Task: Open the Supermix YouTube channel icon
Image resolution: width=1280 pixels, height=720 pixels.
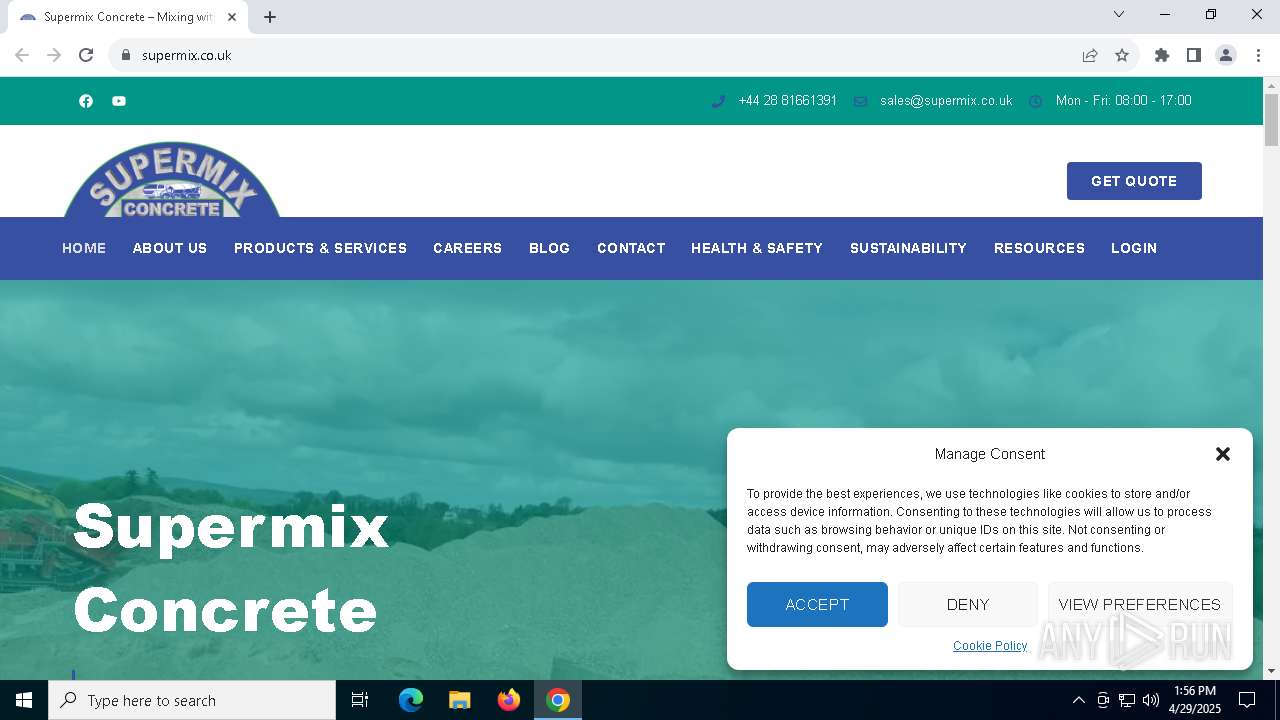Action: click(119, 101)
